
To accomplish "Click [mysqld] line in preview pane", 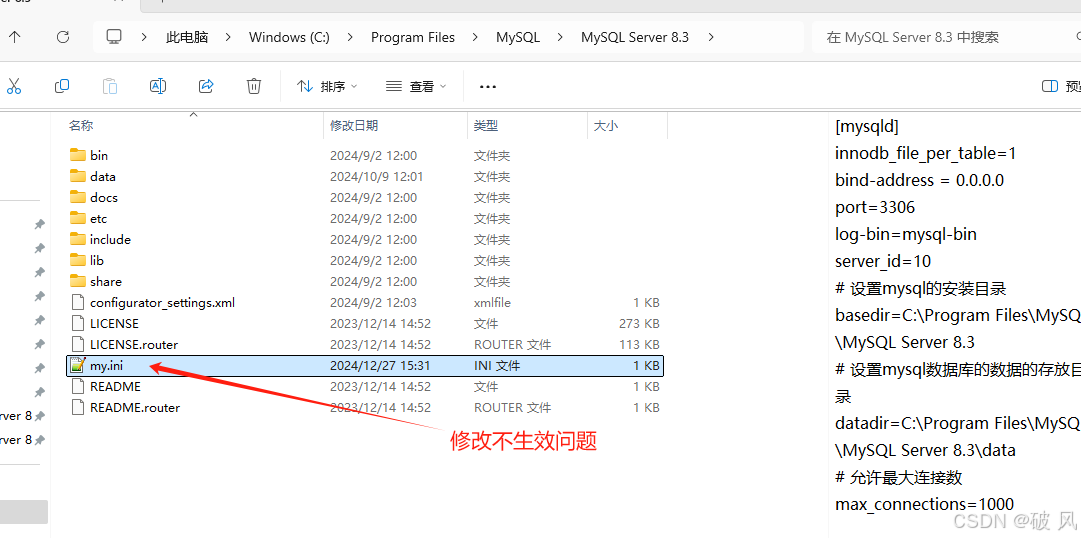I will tap(867, 127).
